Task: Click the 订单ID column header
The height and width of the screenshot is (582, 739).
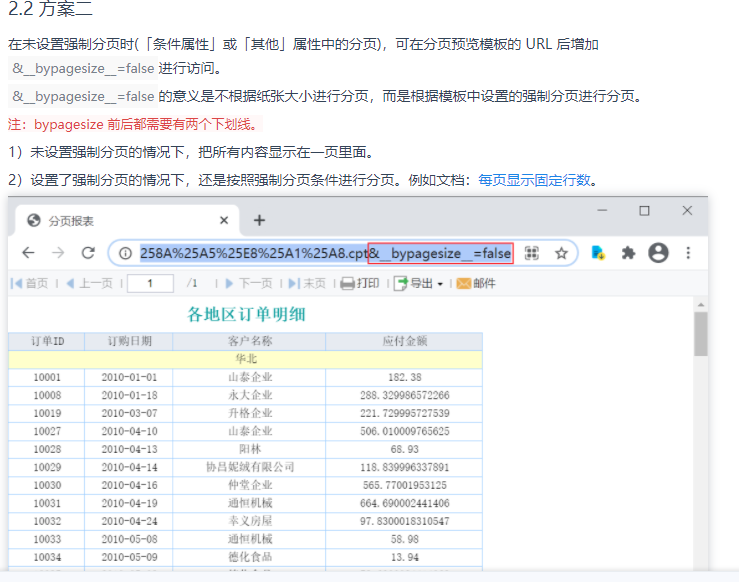Action: coord(47,341)
